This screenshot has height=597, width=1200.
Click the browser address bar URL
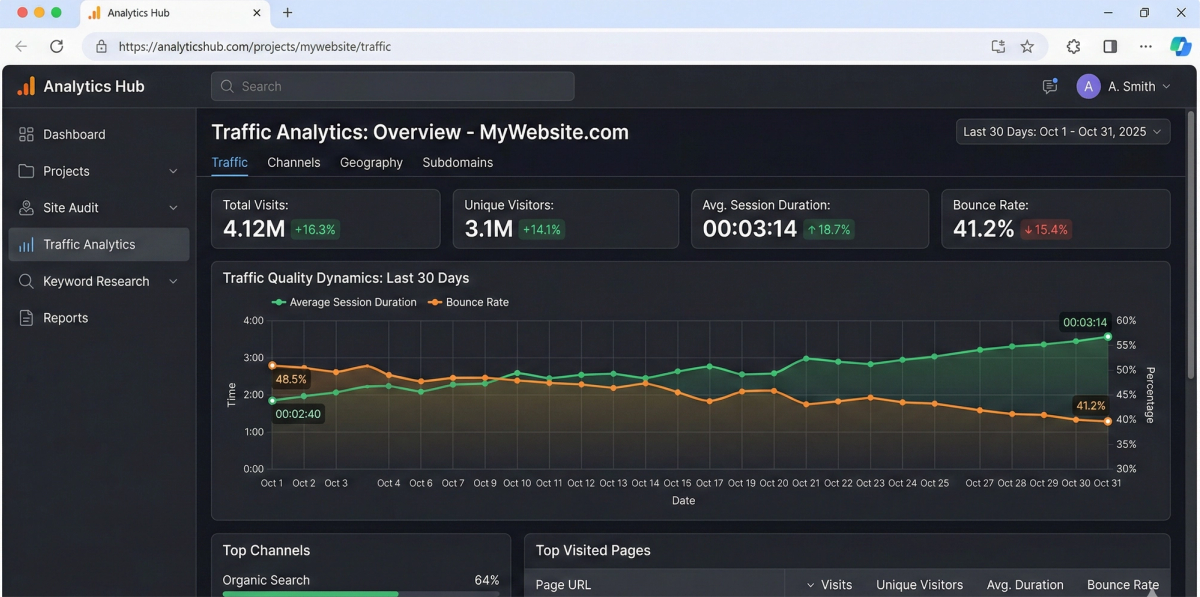point(255,46)
